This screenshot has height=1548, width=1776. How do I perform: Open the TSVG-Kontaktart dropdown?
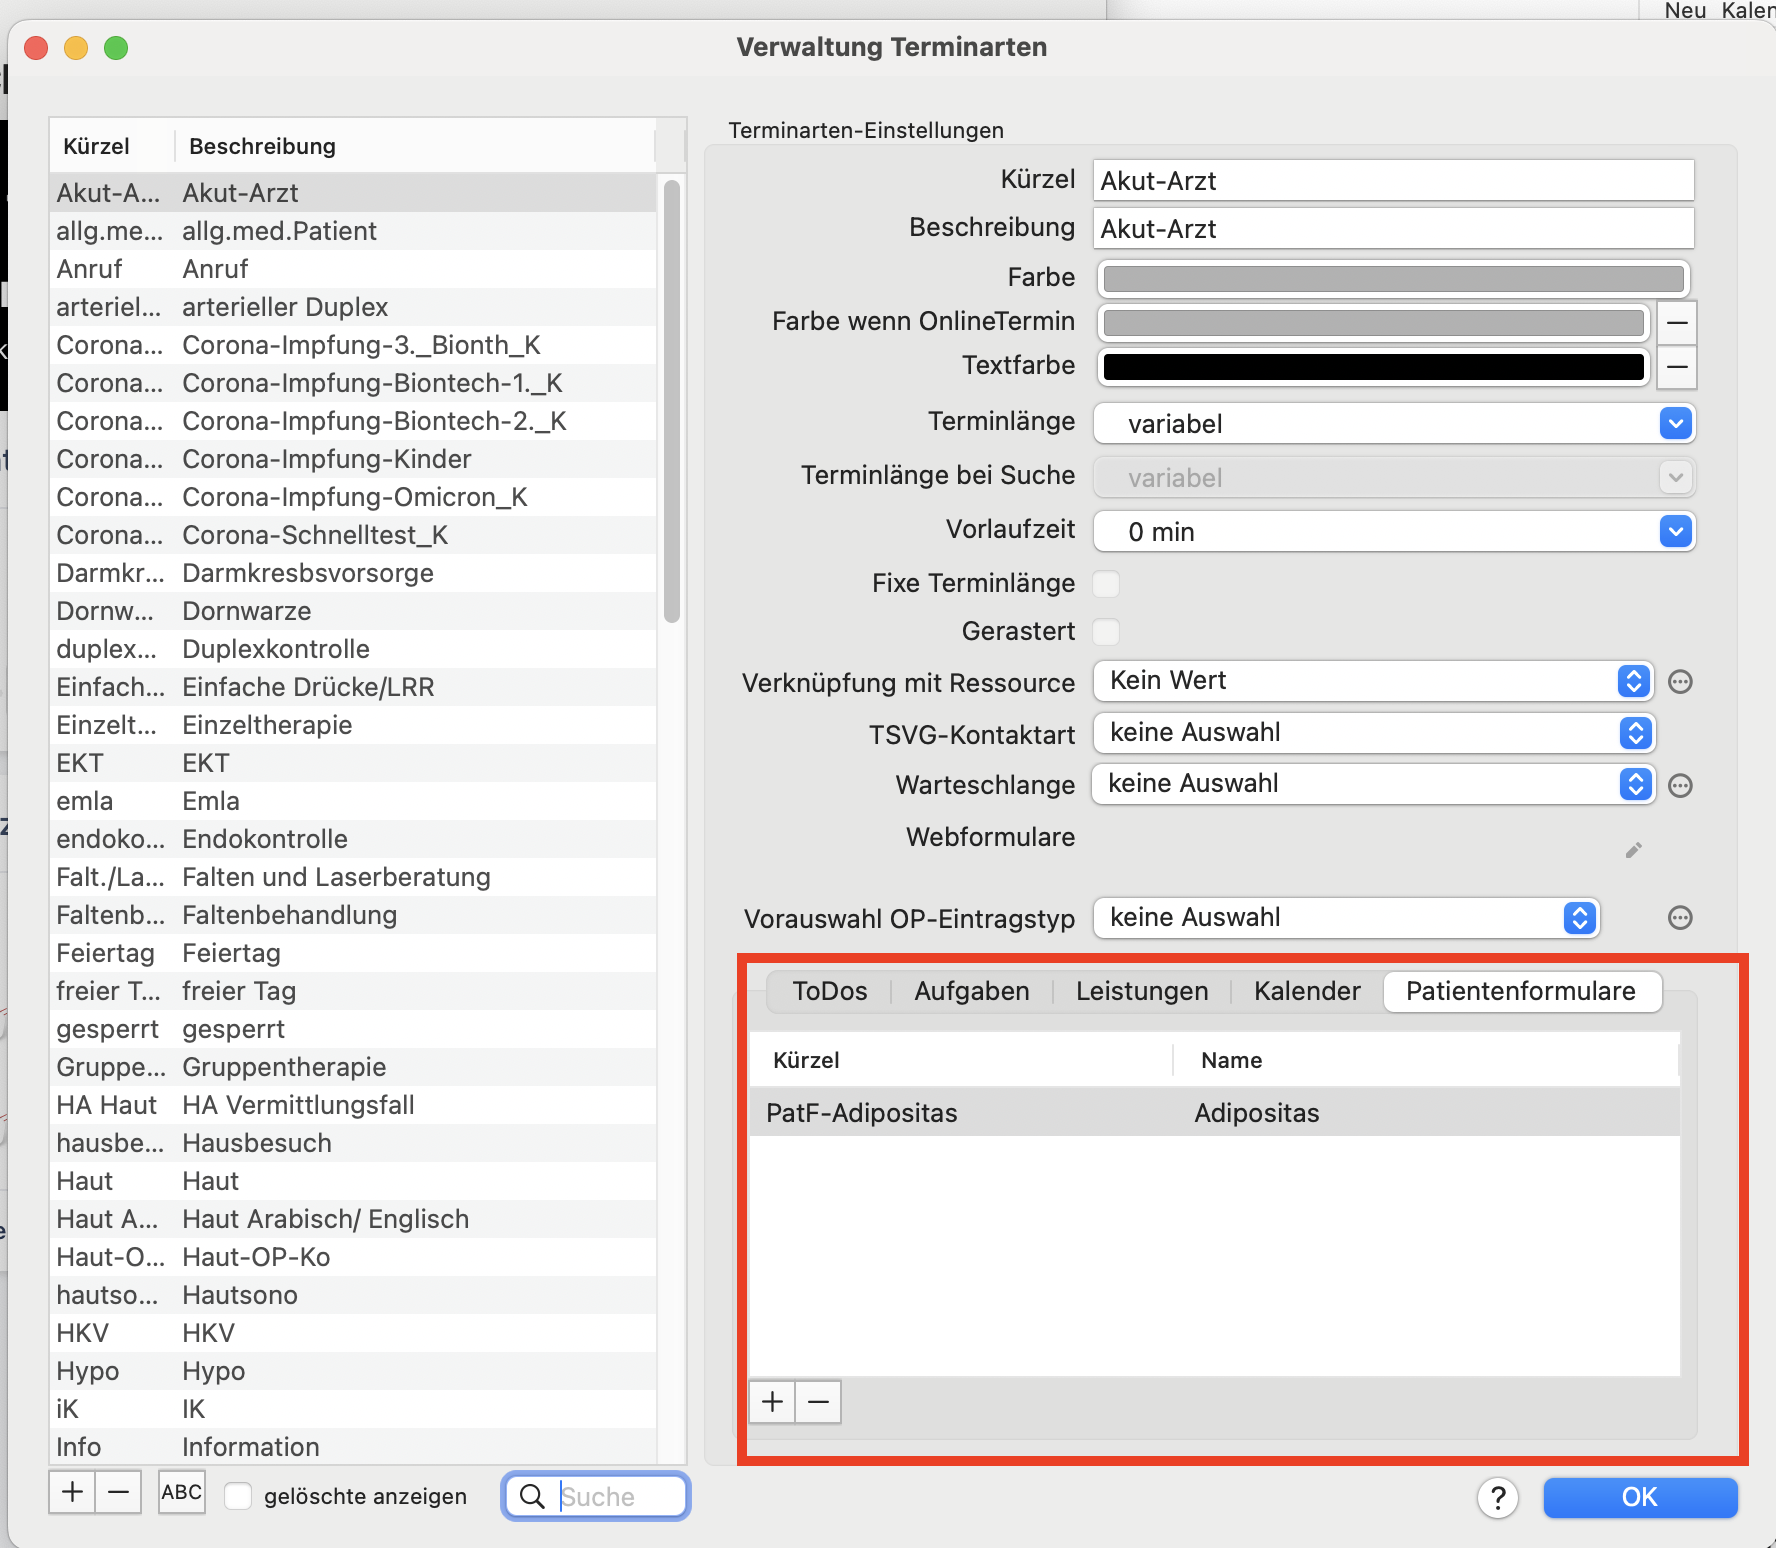(x=1374, y=733)
